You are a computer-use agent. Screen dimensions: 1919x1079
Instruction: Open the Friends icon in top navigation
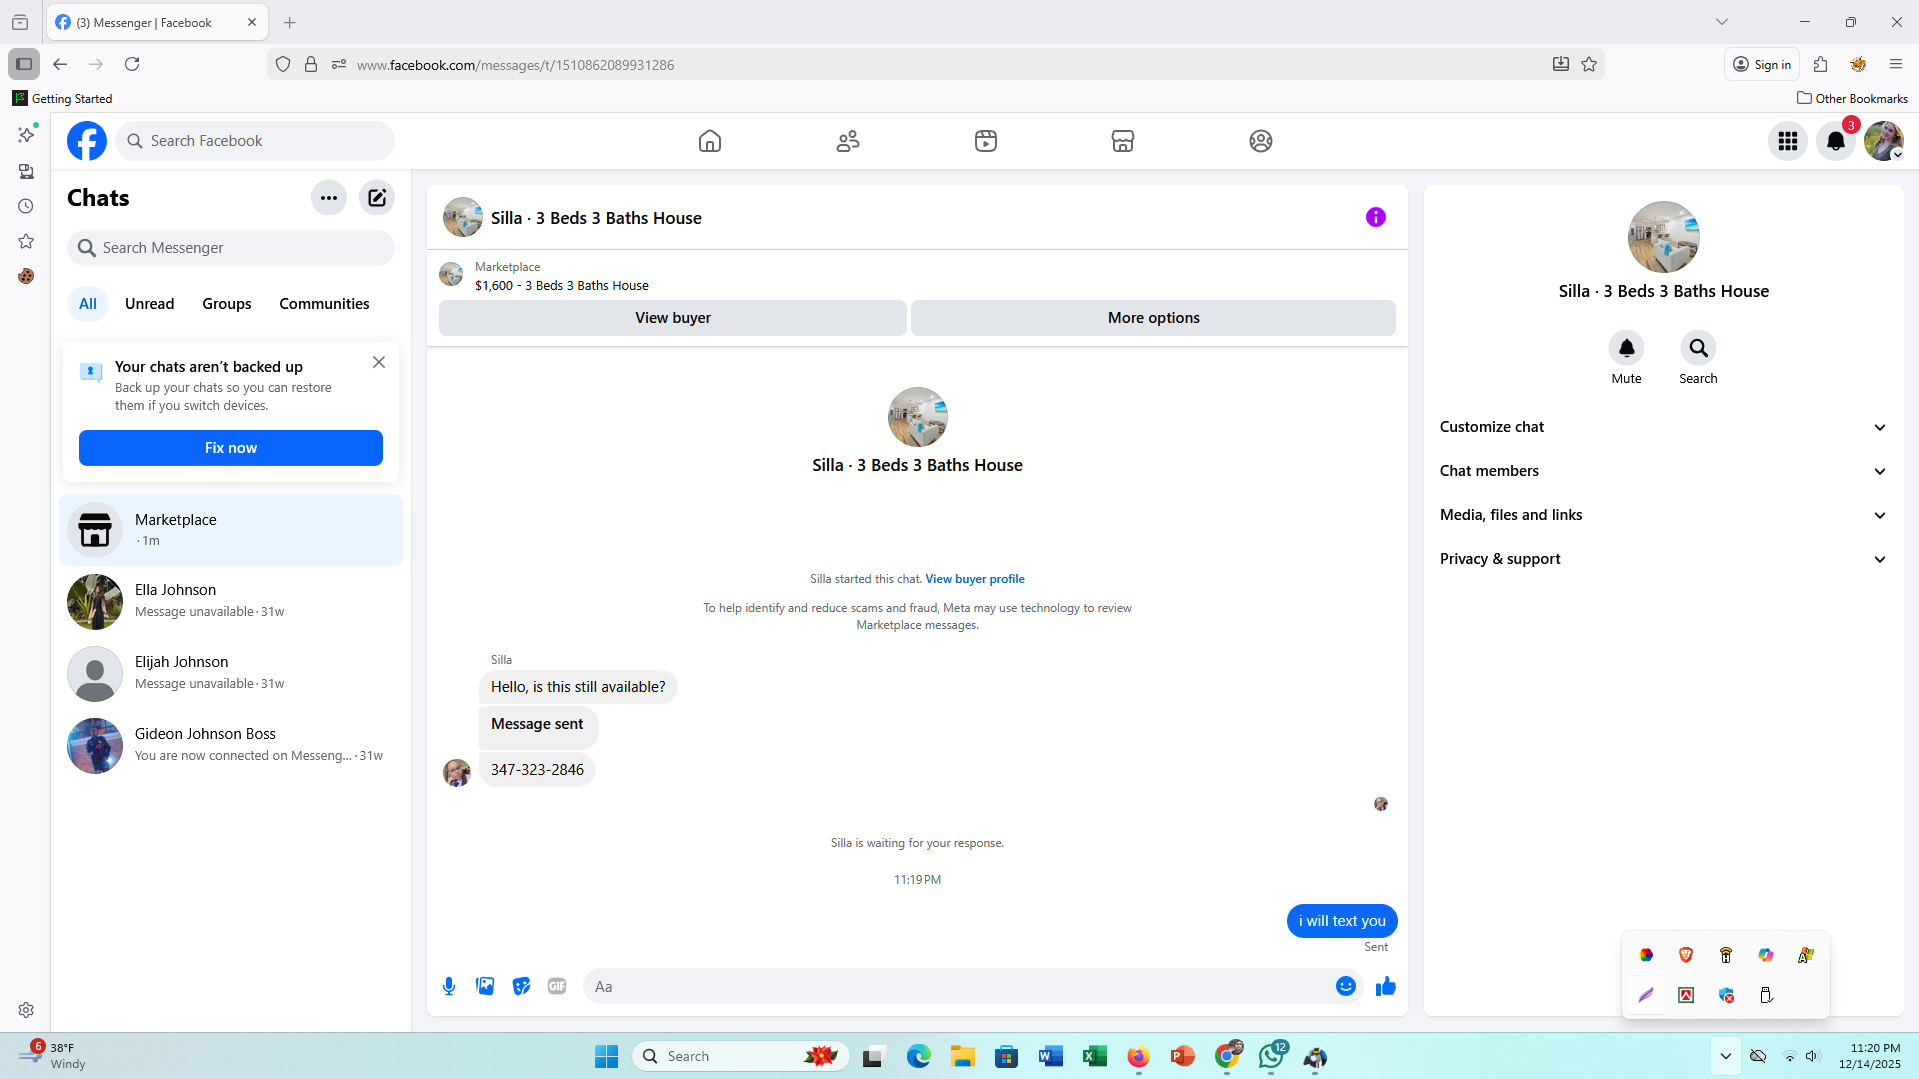(848, 141)
